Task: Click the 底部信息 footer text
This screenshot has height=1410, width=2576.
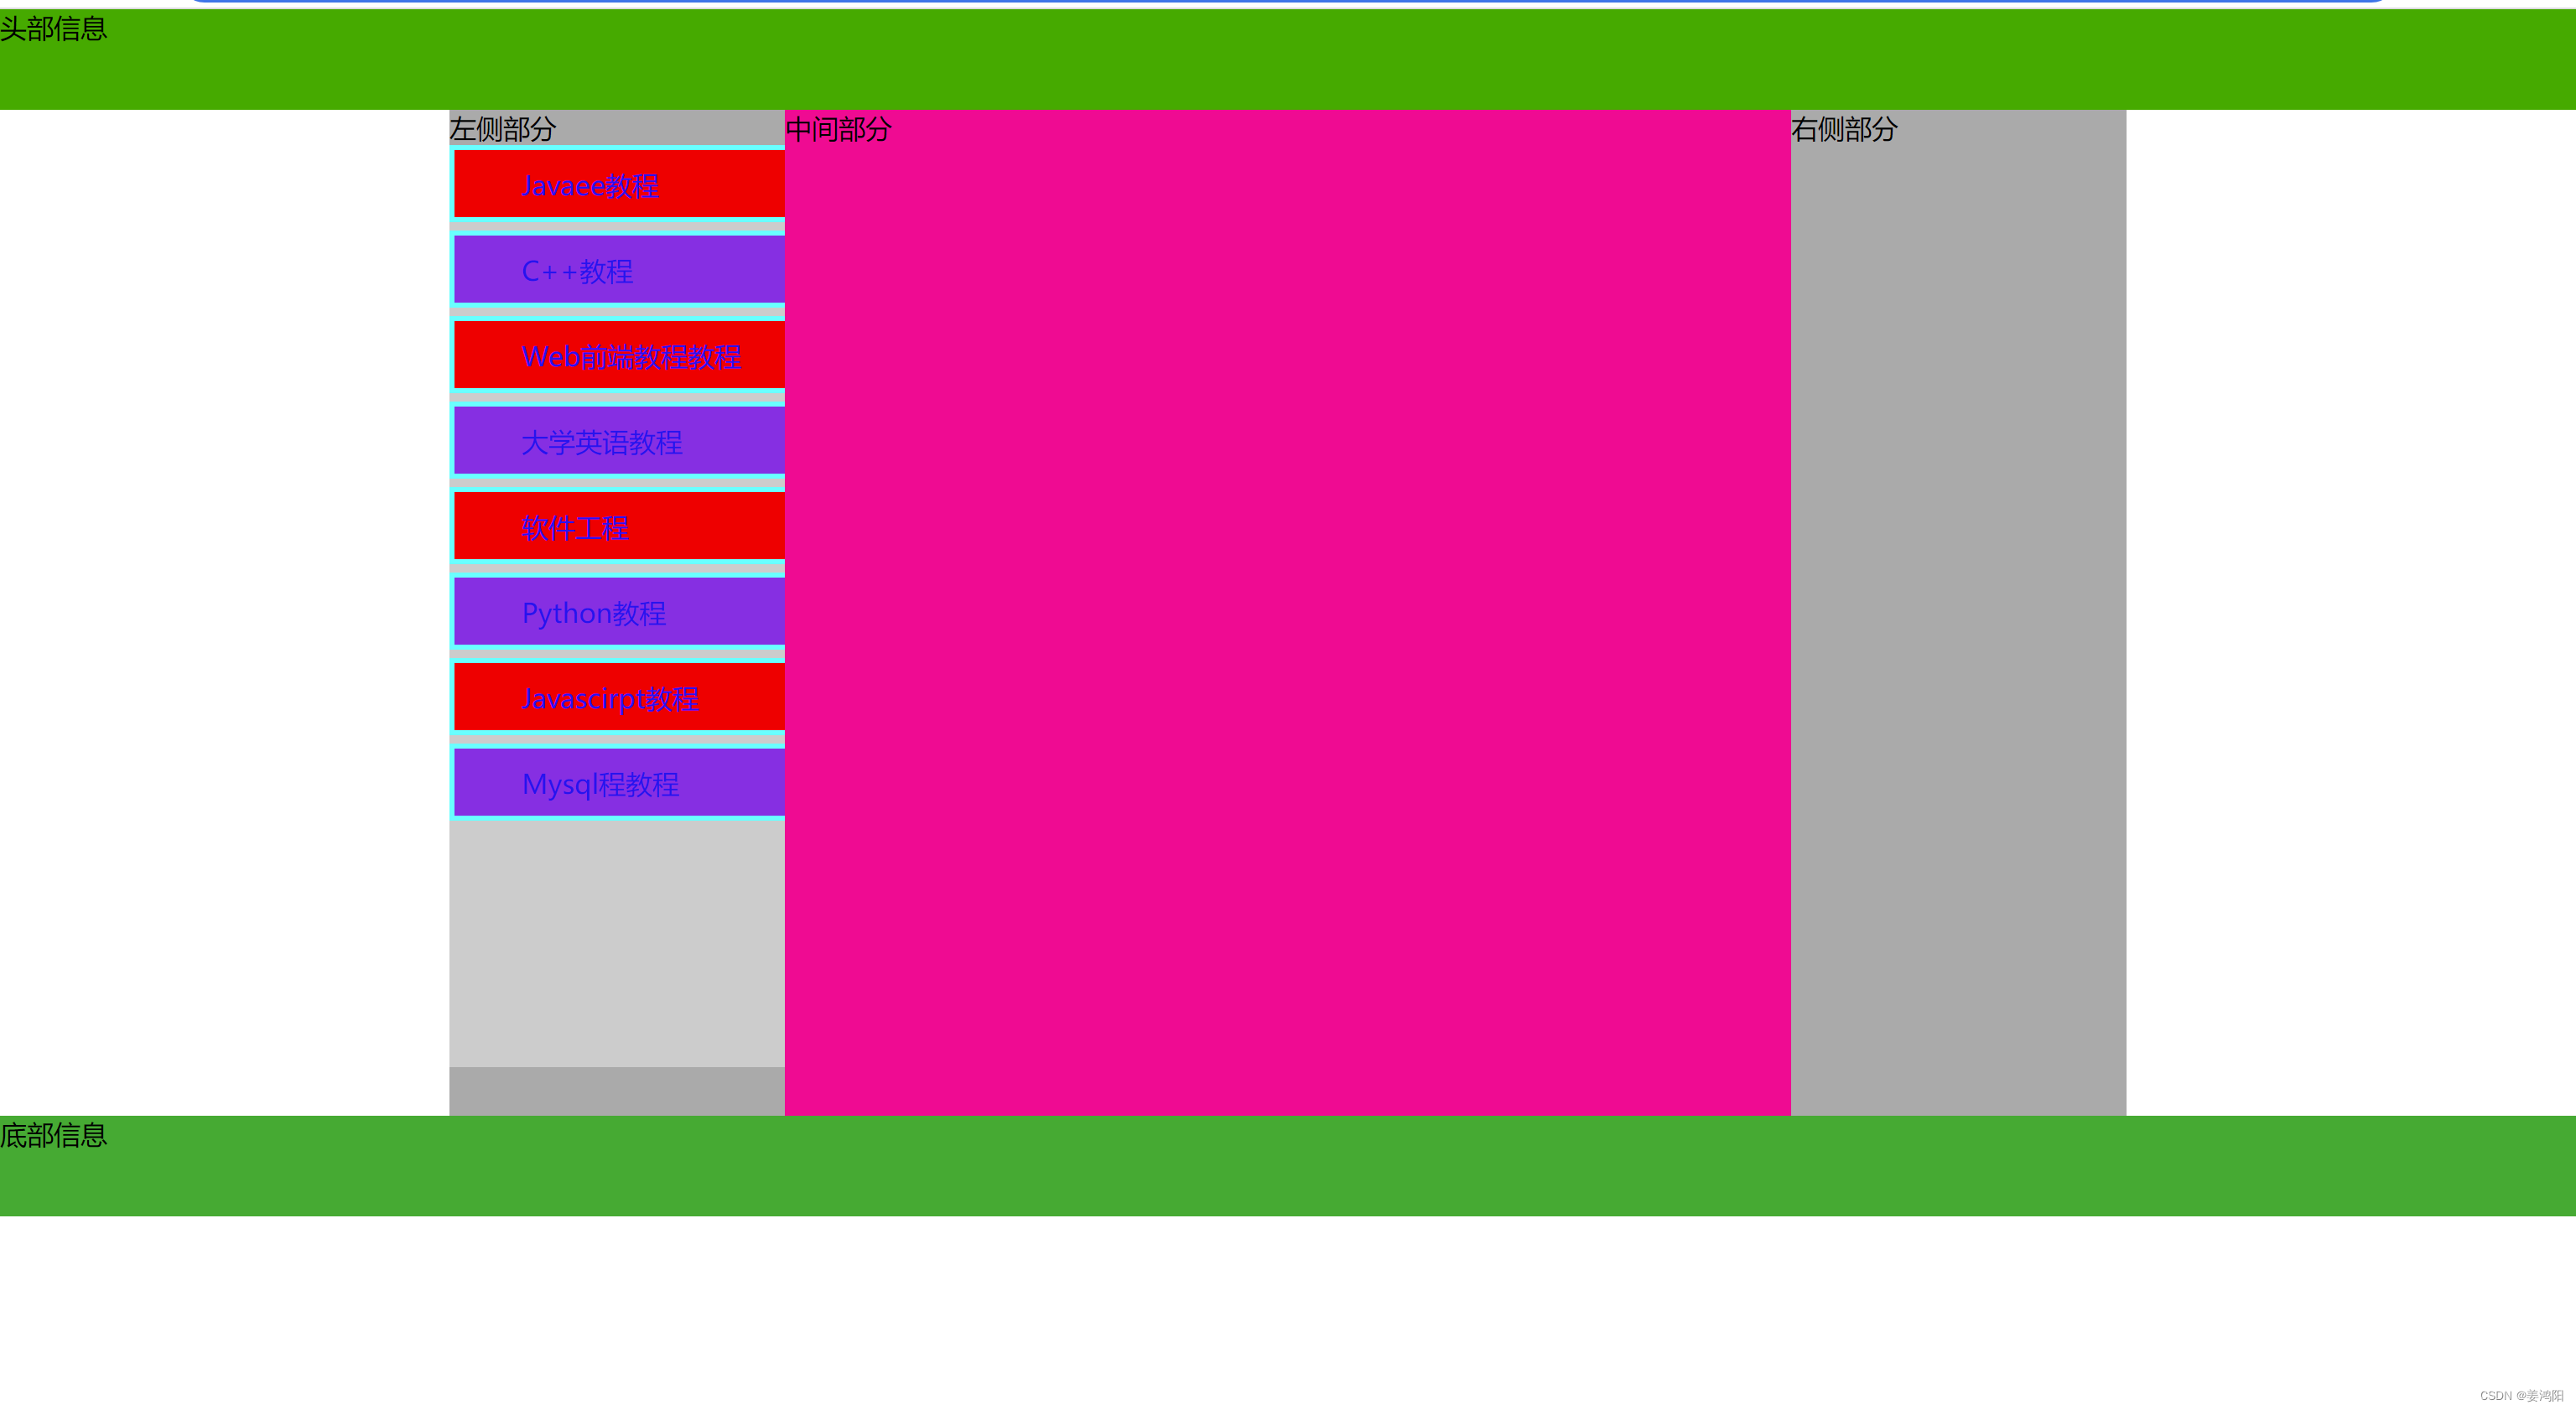Action: tap(53, 1135)
